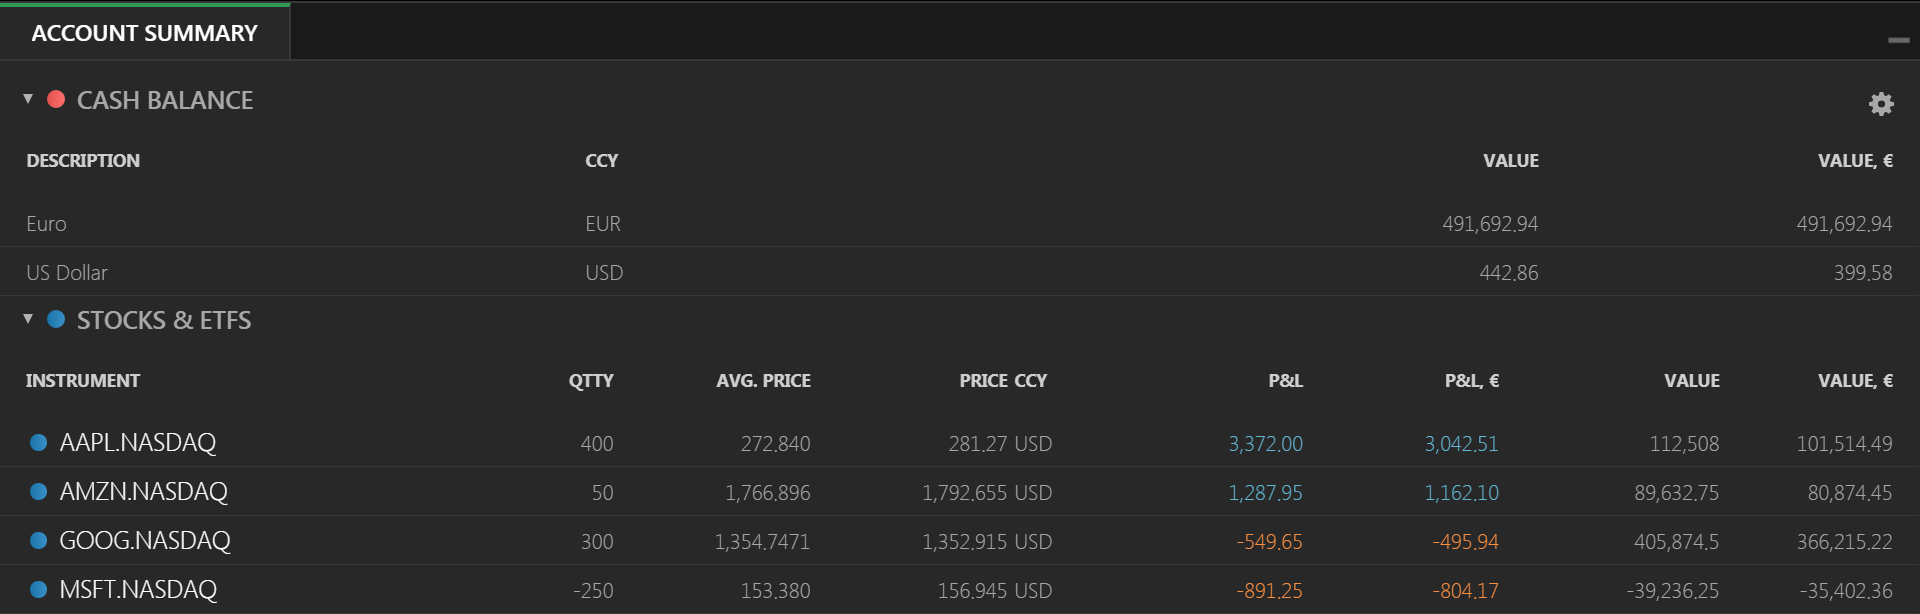Click the USD currency cell
This screenshot has width=1920, height=614.
pos(604,273)
